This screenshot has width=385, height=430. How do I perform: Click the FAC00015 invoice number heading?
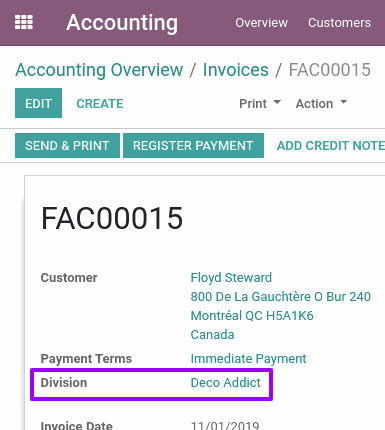tap(112, 218)
